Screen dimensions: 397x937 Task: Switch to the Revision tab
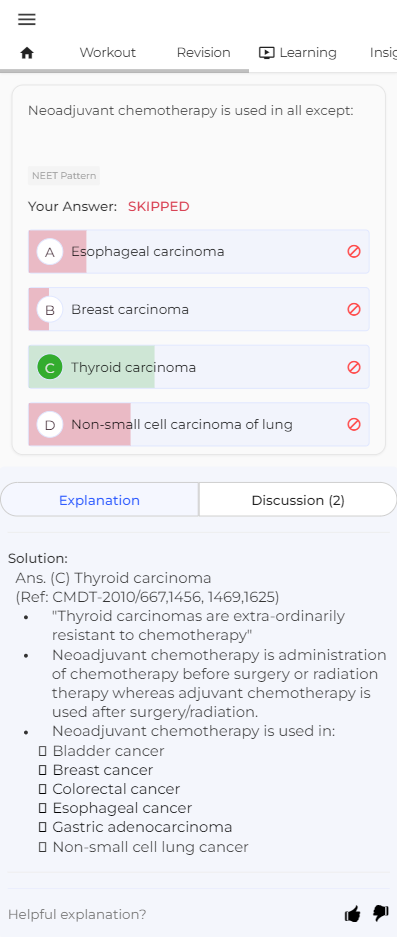coord(203,53)
